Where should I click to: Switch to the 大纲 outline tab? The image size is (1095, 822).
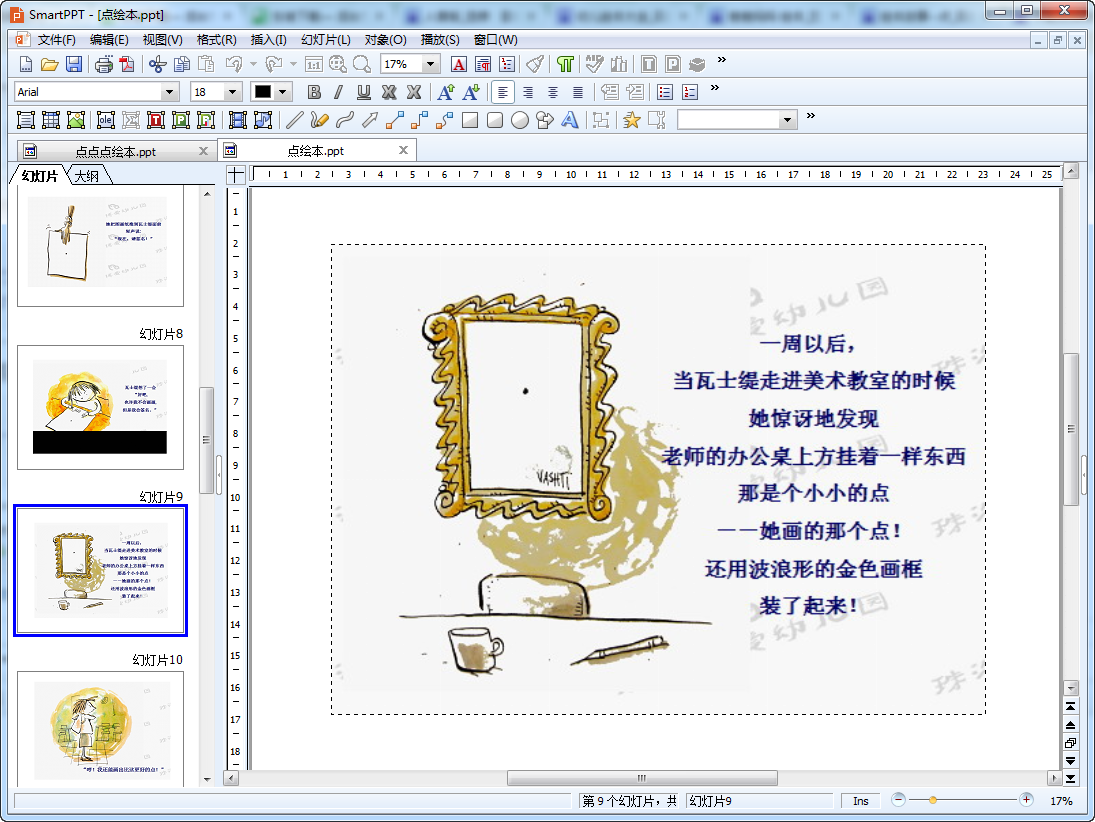tap(87, 176)
